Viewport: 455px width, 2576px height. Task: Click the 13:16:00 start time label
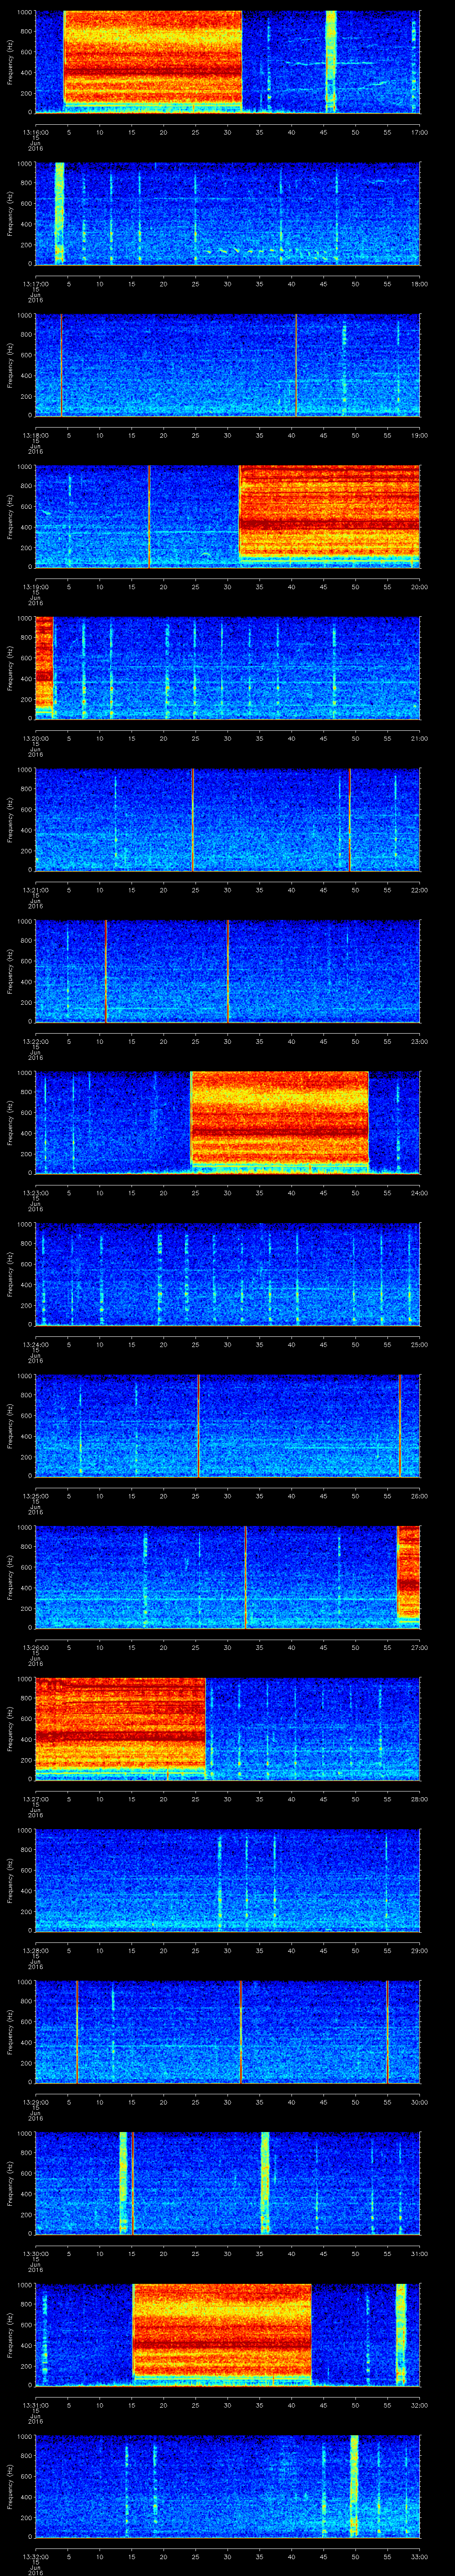pos(35,132)
